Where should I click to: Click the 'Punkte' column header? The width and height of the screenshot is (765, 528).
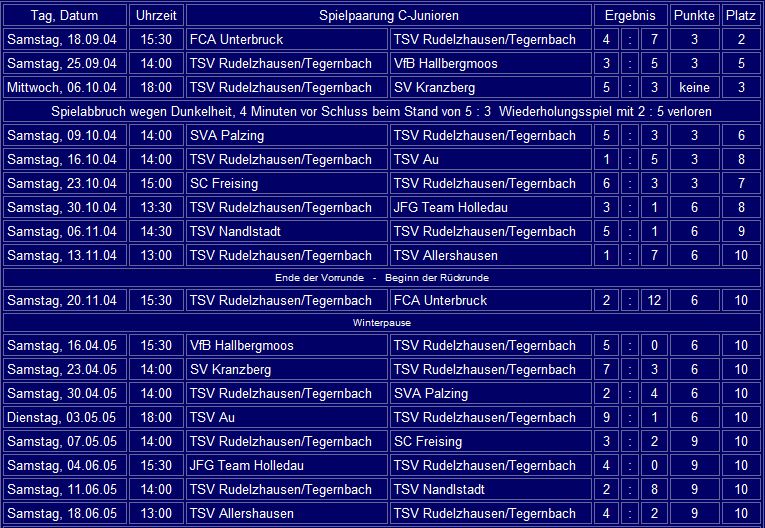[694, 16]
